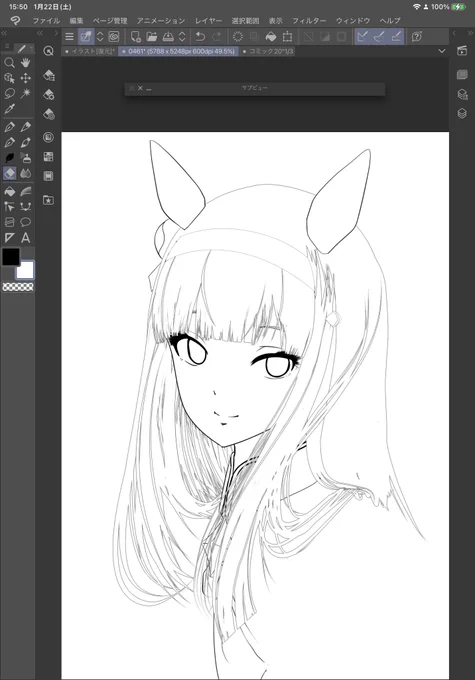Select the Auto select magic wand
Image resolution: width=475 pixels, height=680 pixels.
click(26, 93)
